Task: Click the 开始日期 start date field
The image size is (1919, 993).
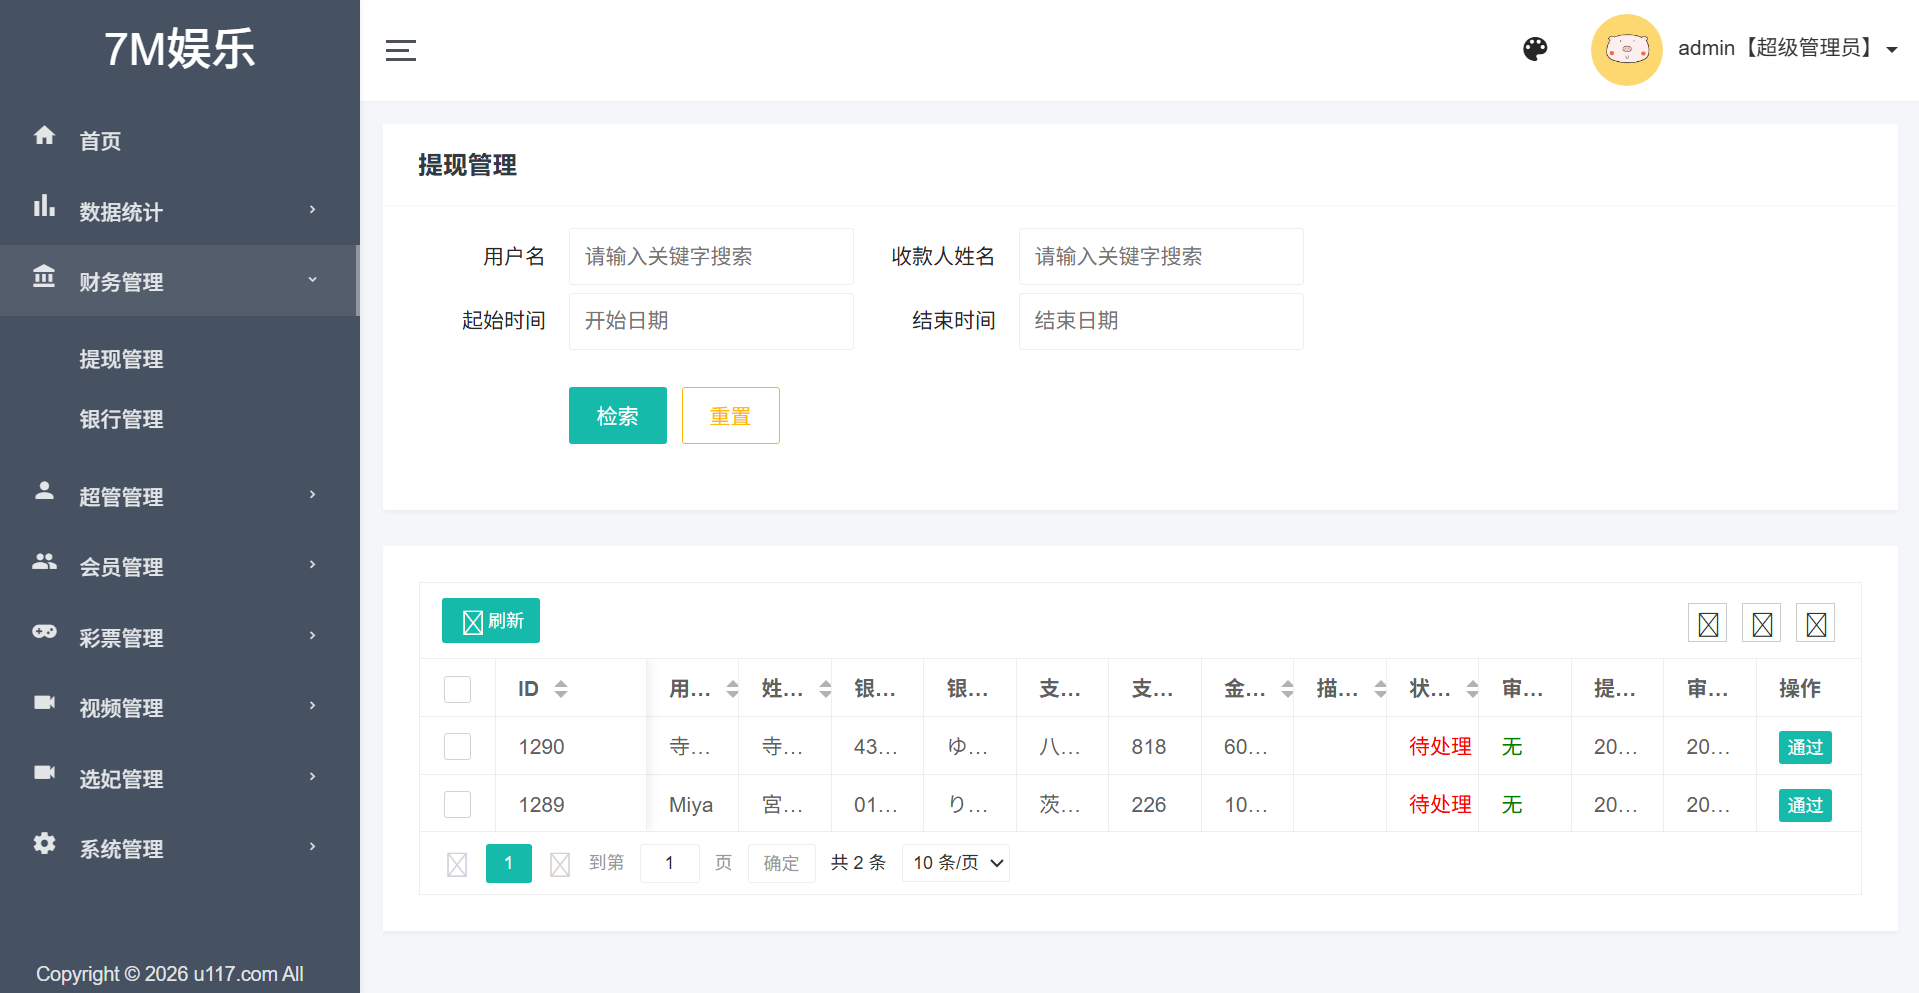Action: tap(710, 321)
